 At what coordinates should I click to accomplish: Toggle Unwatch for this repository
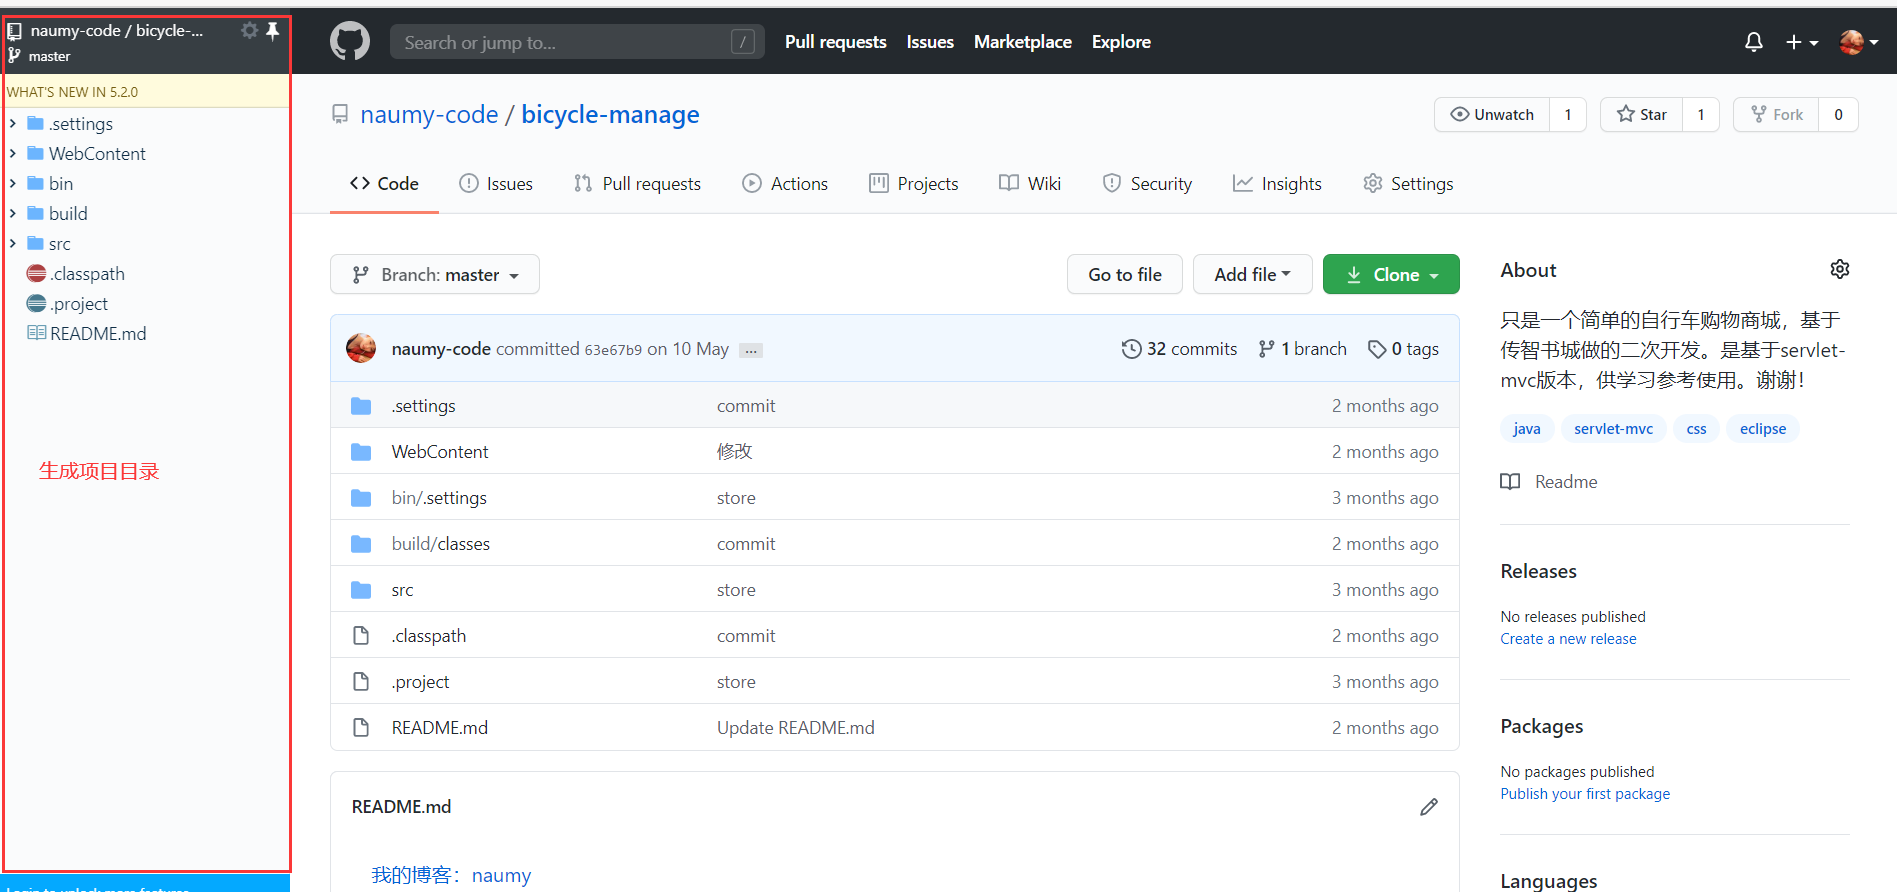[x=1492, y=115]
